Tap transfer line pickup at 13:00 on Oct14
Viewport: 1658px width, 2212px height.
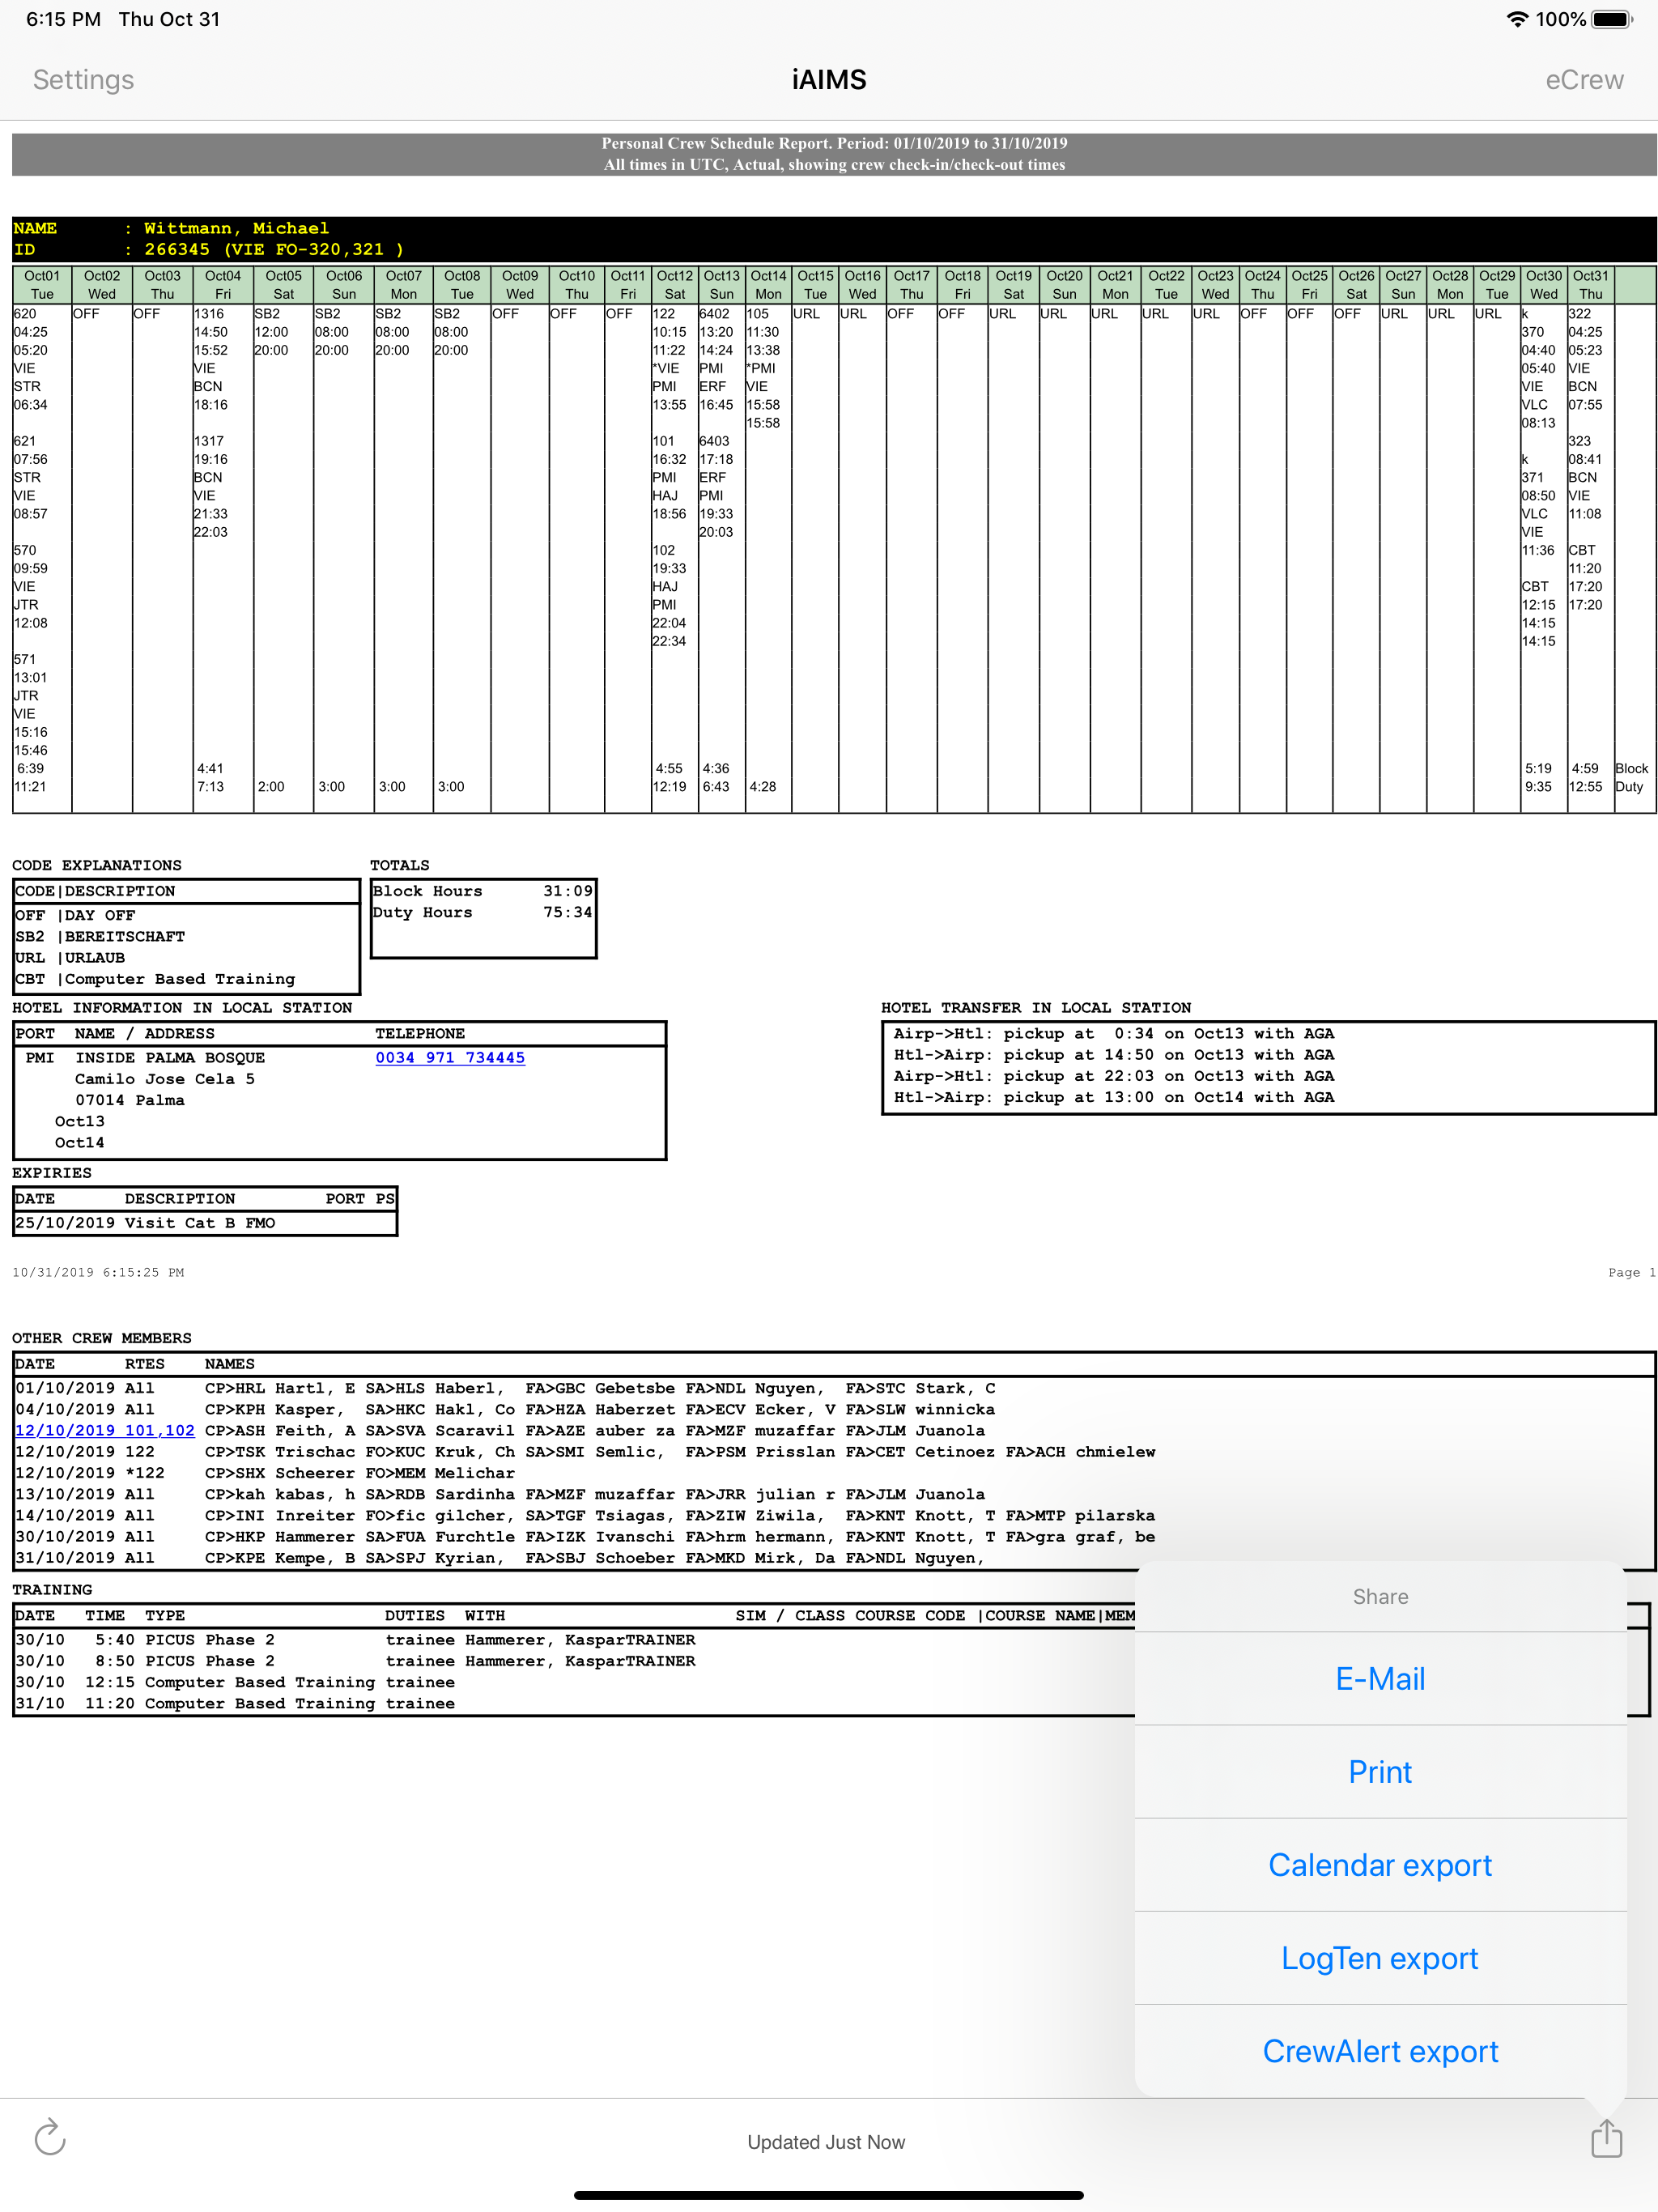(1114, 1097)
